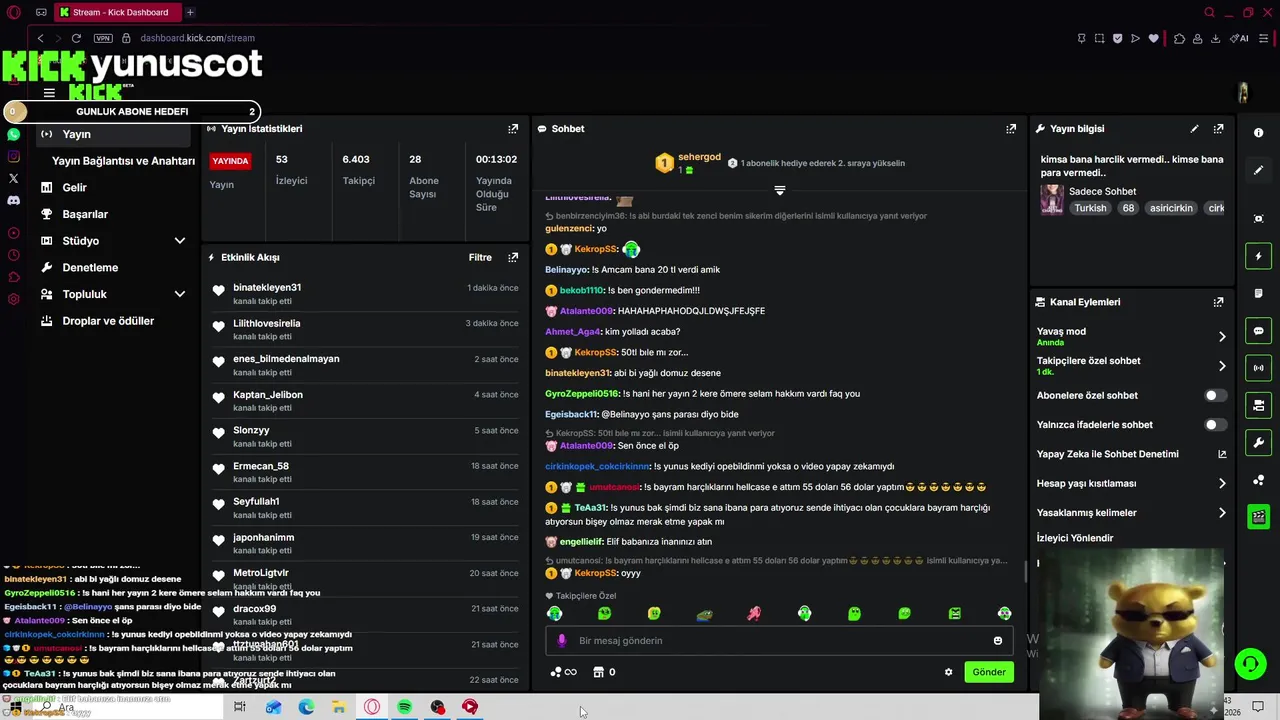The image size is (1280, 720).
Task: Open the gift shop icon in chat
Action: 599,672
